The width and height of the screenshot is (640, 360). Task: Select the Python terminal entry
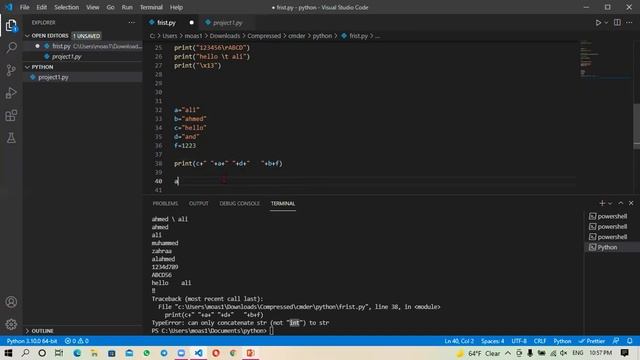pos(612,247)
